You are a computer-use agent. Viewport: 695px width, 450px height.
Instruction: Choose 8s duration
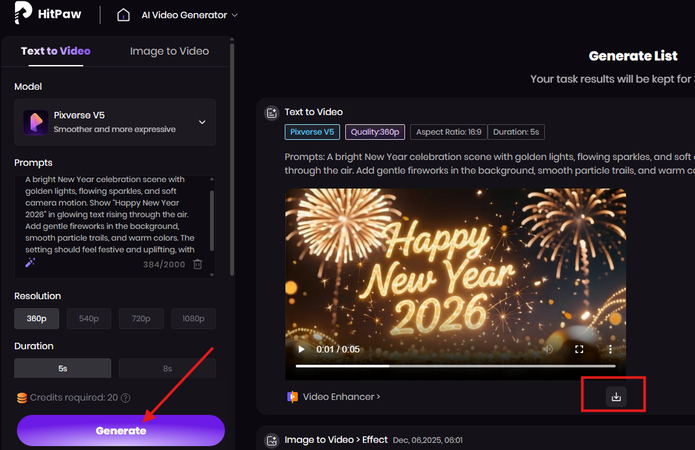pos(167,368)
